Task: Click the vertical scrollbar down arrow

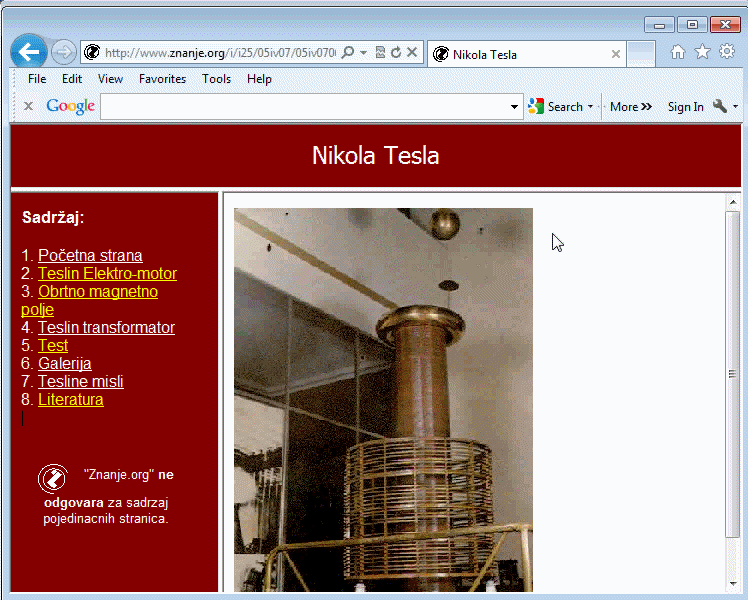Action: 733,583
